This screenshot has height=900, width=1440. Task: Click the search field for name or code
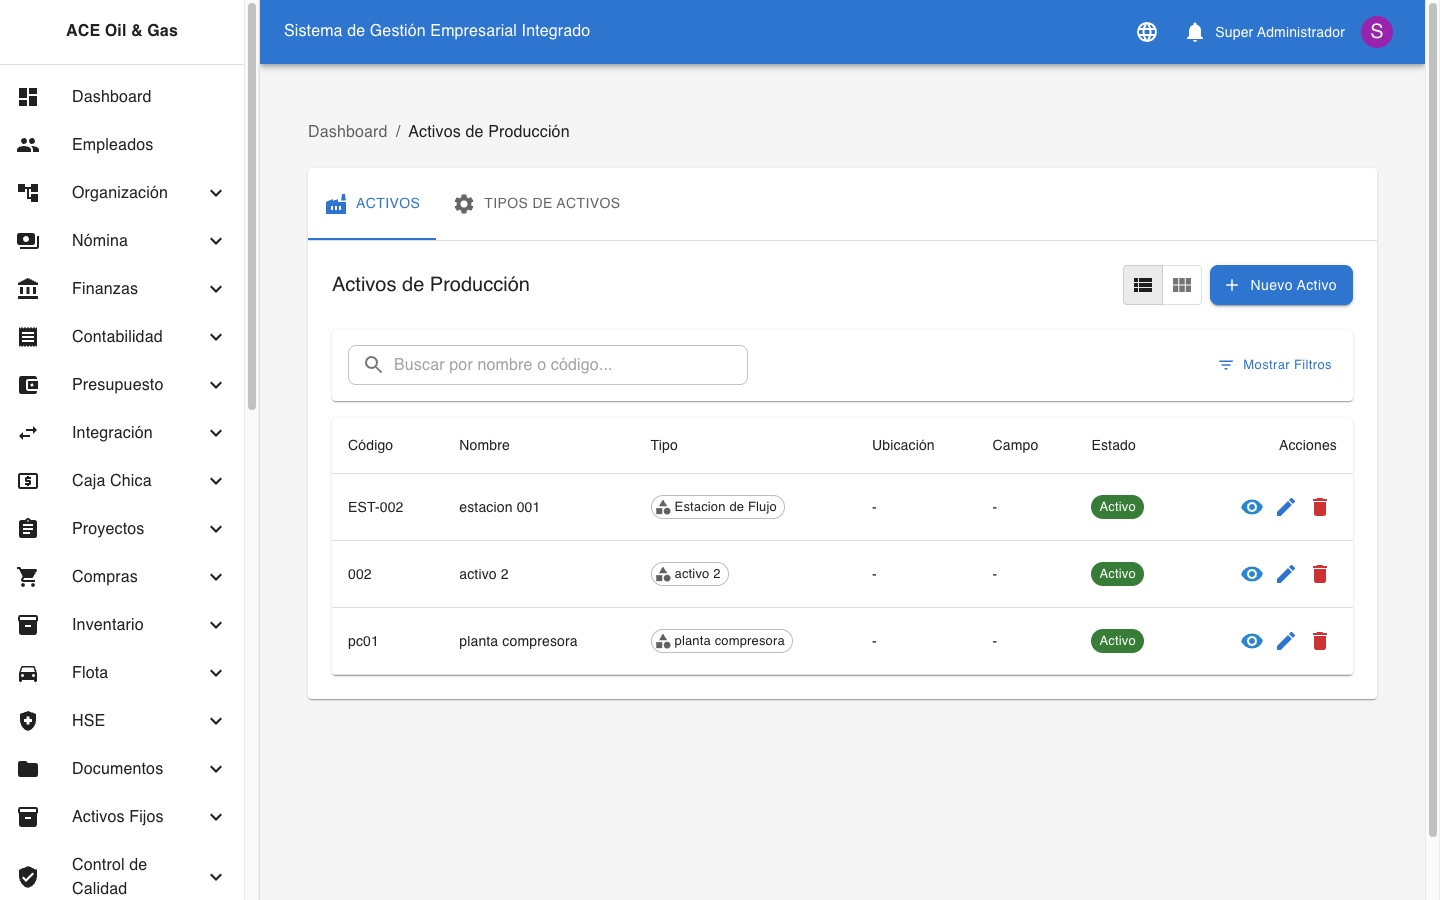click(x=546, y=364)
